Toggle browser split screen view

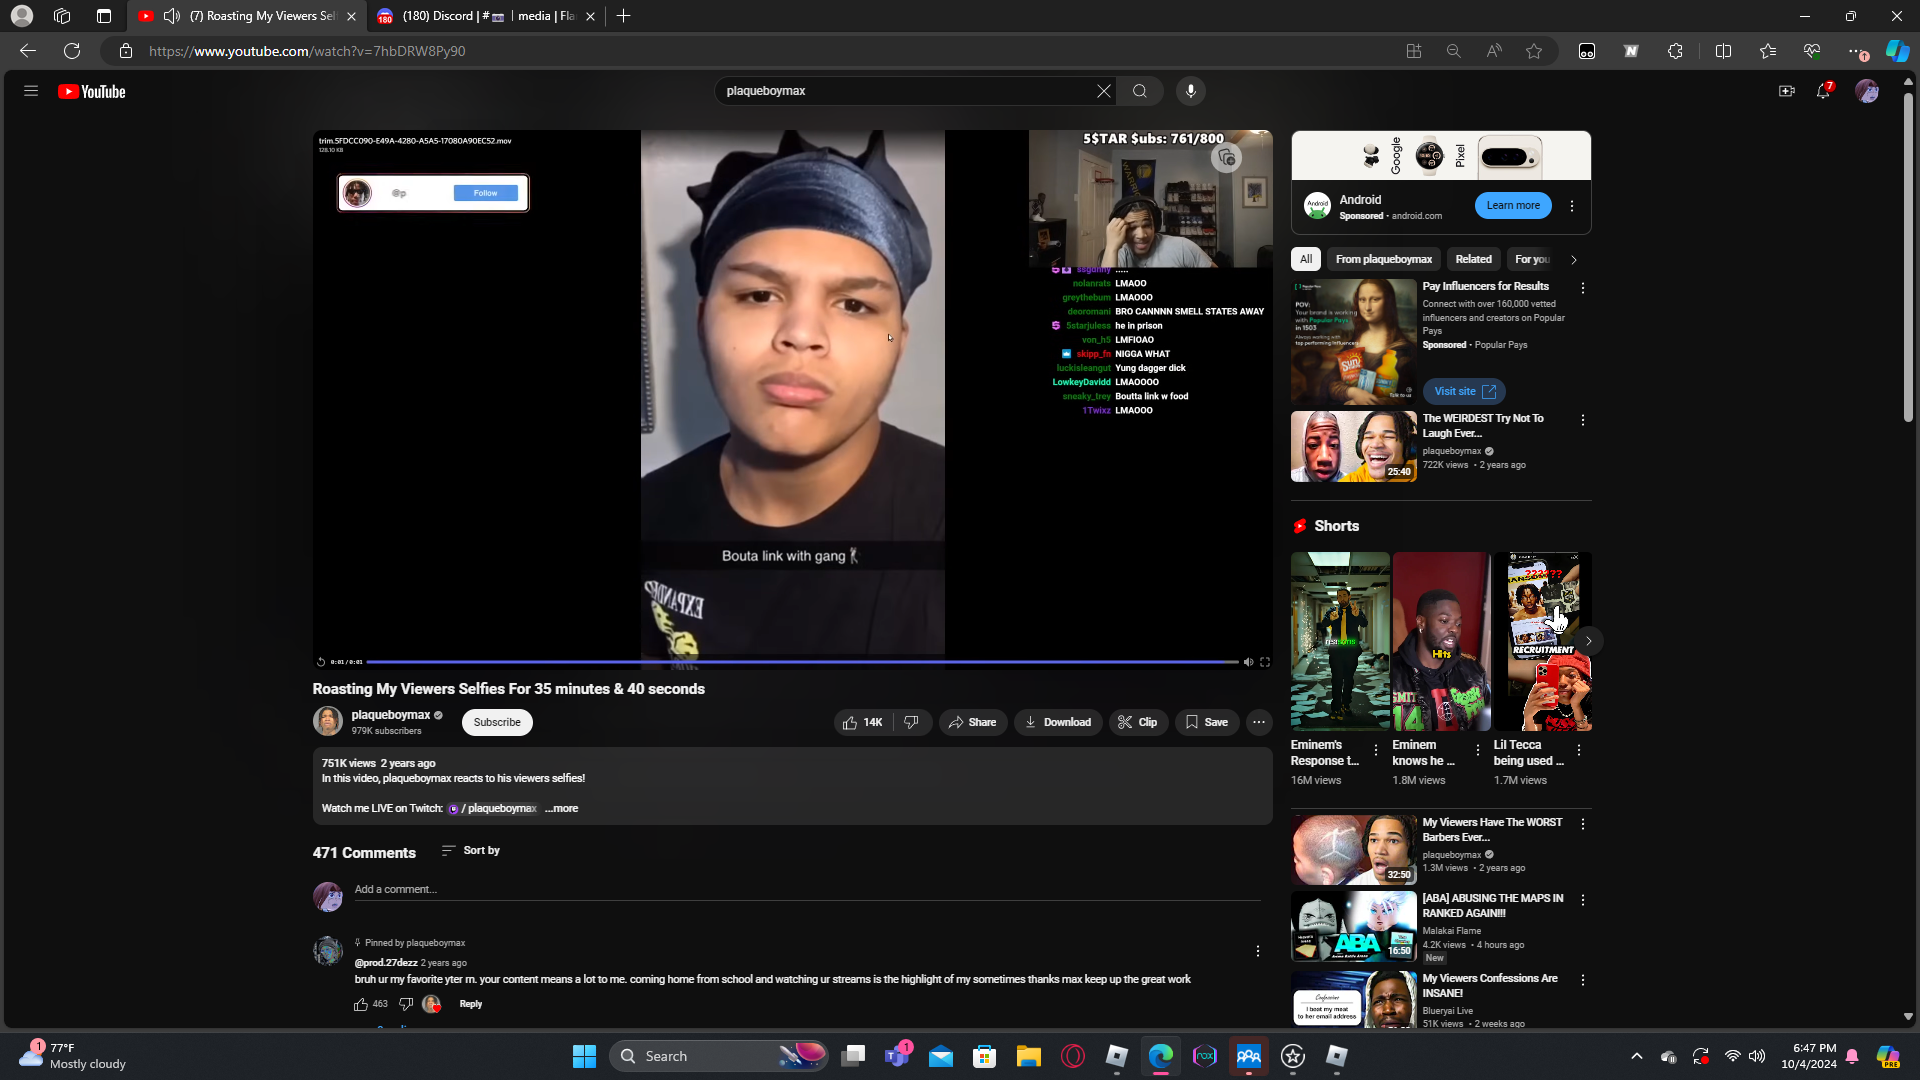(x=1723, y=51)
